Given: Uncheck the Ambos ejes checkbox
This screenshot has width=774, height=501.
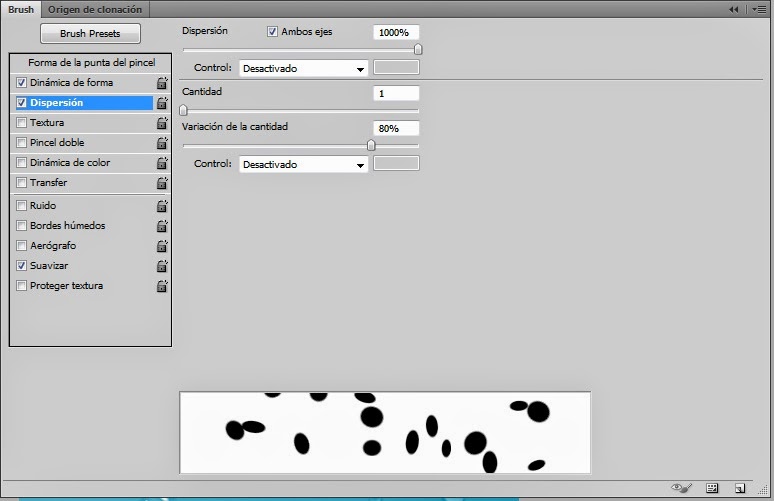Looking at the screenshot, I should point(272,32).
